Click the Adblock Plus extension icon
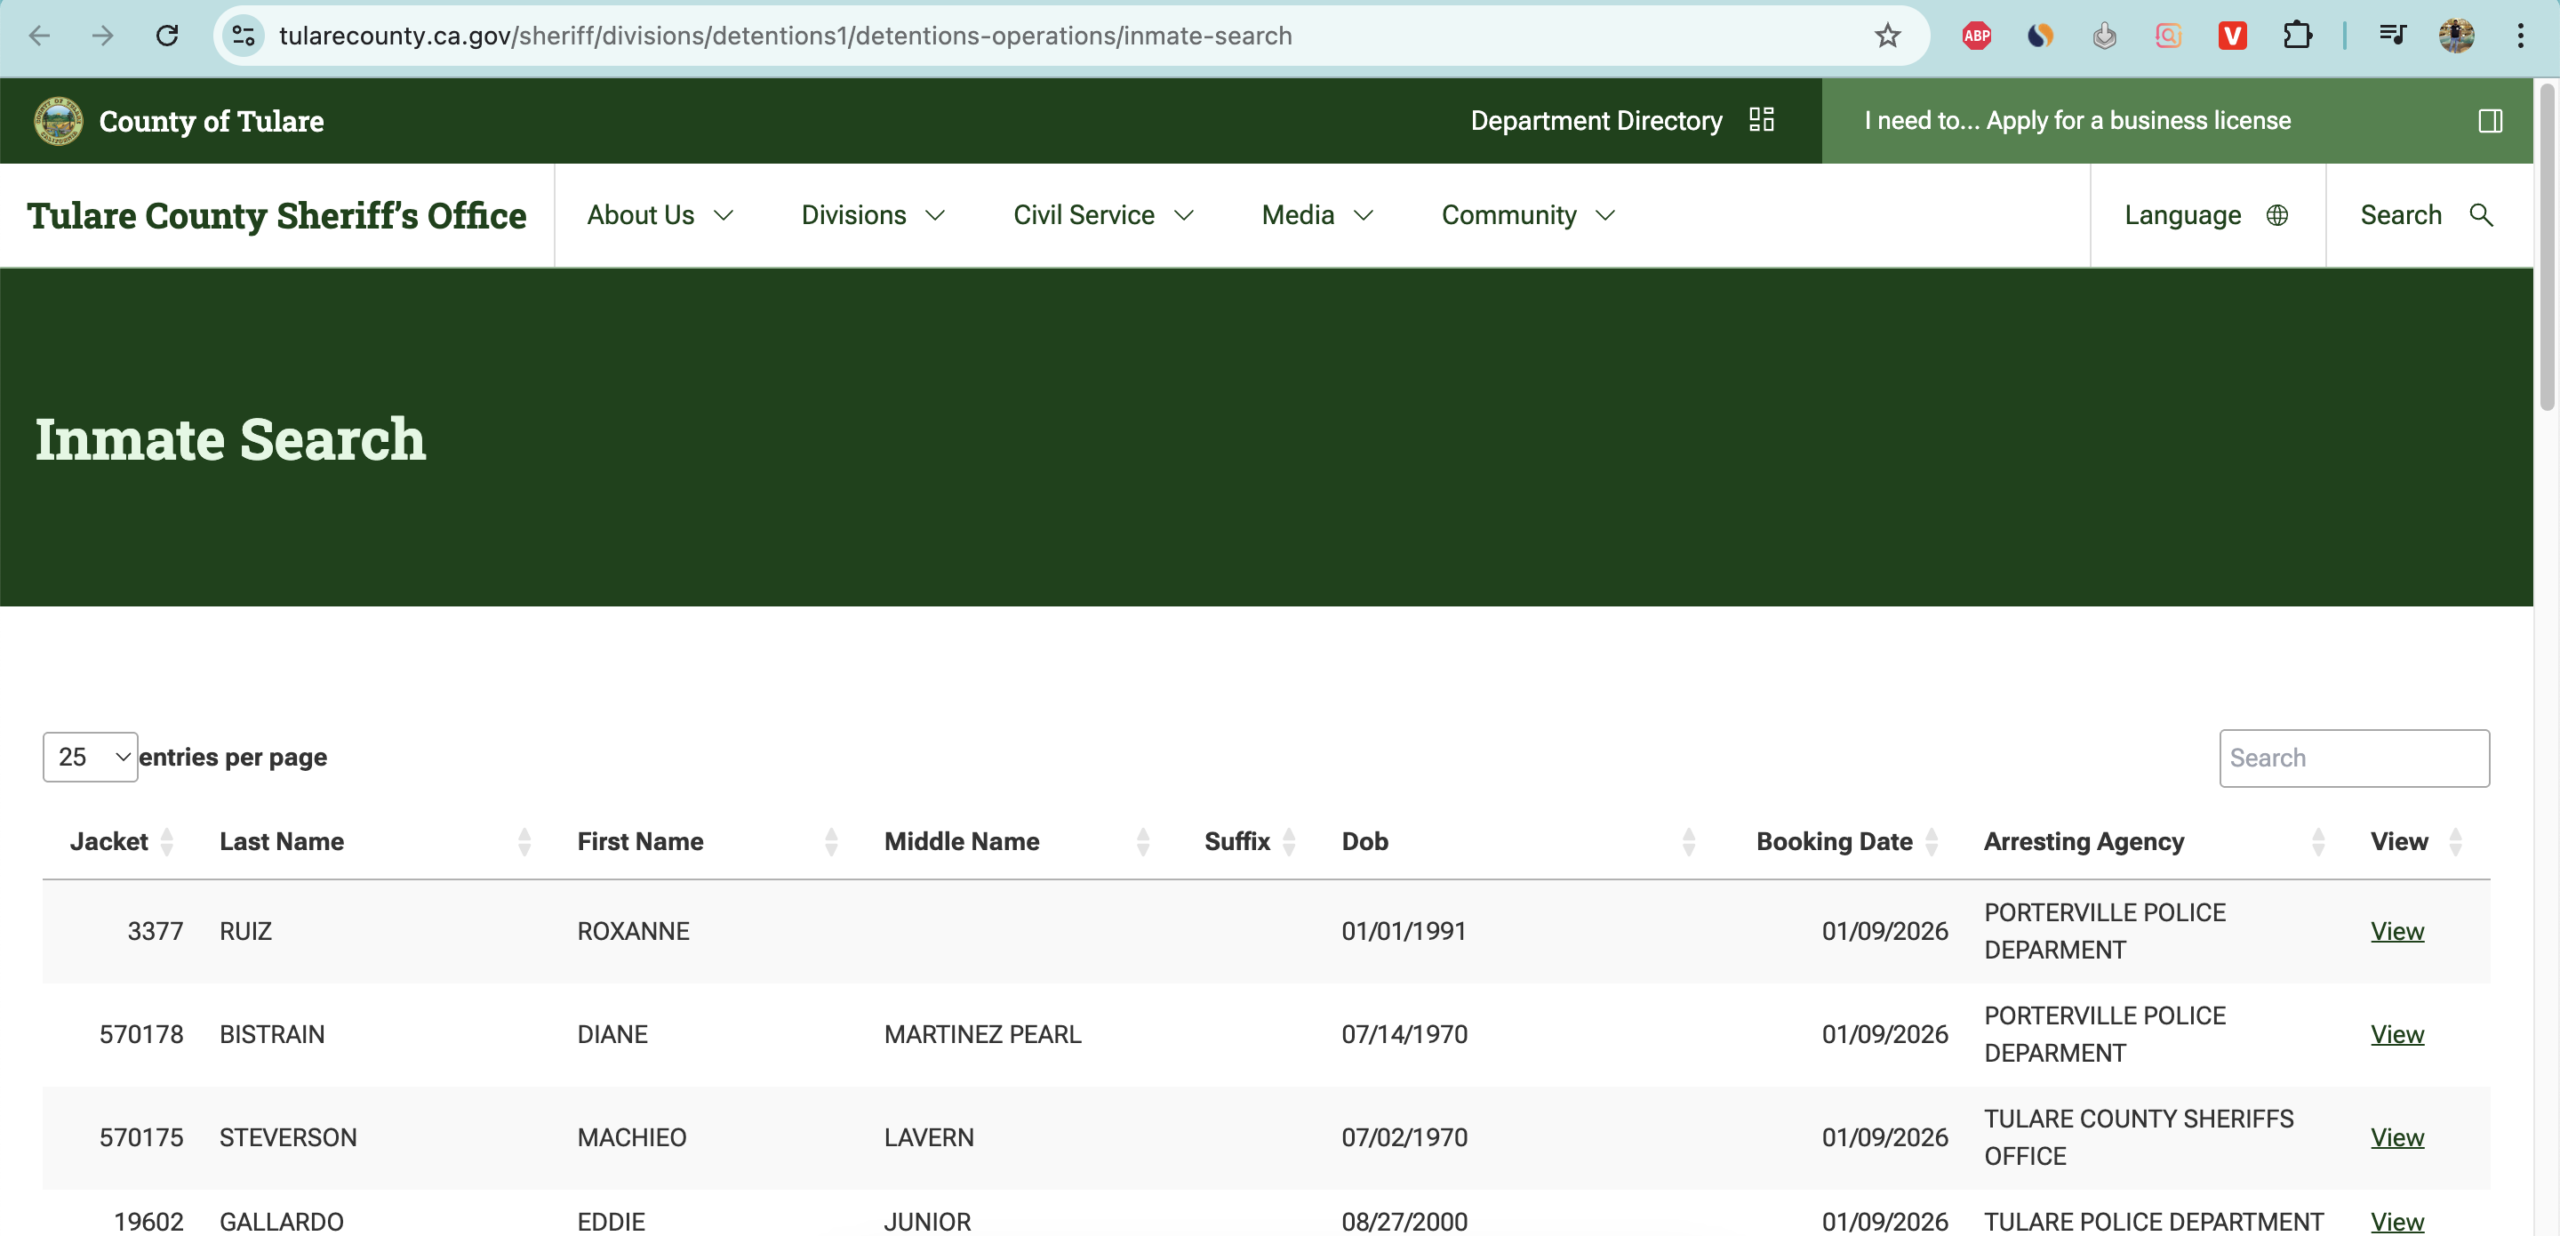The image size is (2560, 1236). pos(1975,35)
